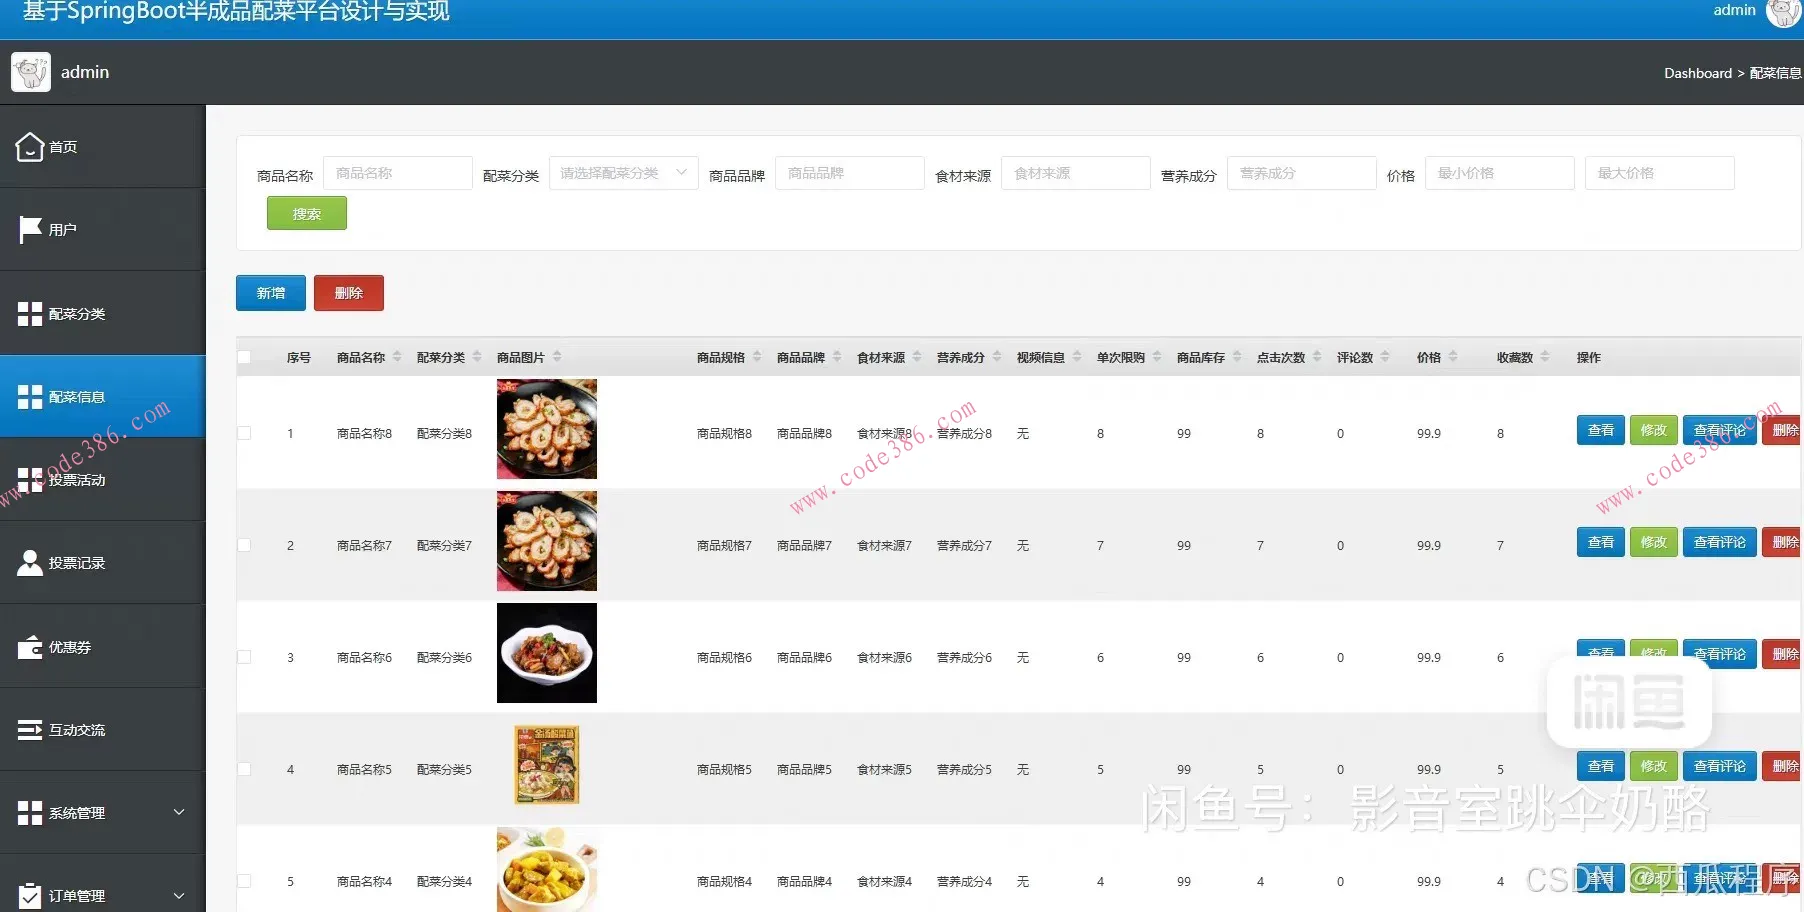Click the flag icon beside 用户
This screenshot has height=912, width=1804.
(x=30, y=230)
